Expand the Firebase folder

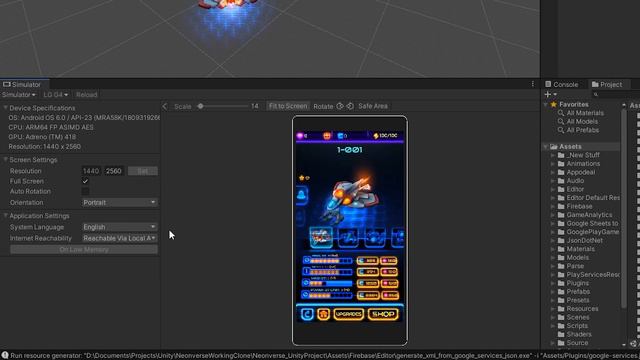coord(553,207)
